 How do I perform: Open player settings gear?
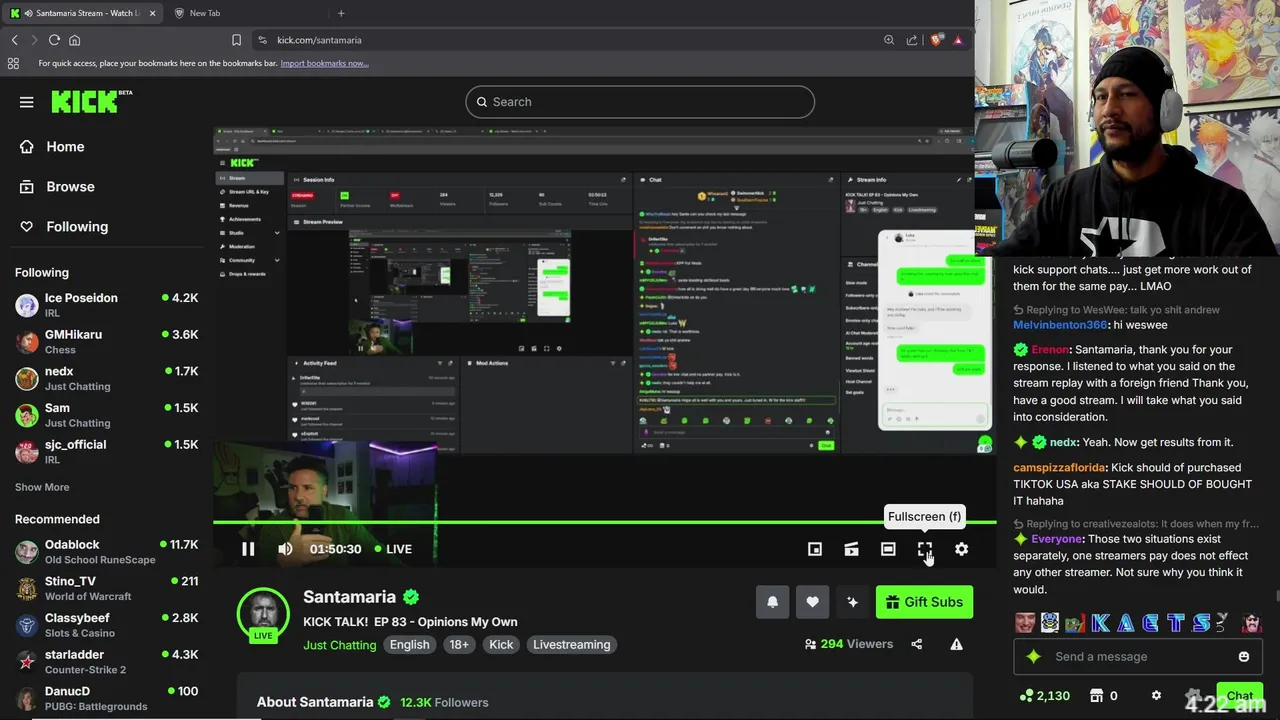(x=961, y=549)
